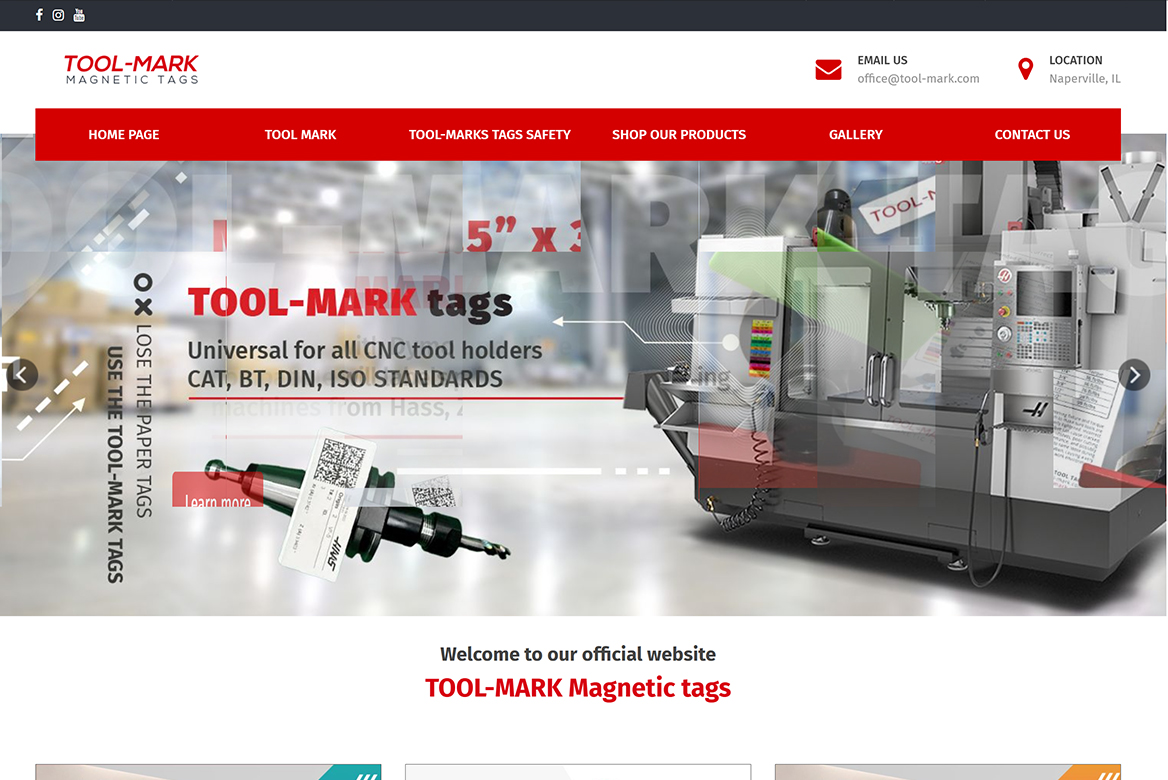1168x780 pixels.
Task: Open the GALLERY menu item
Action: [x=855, y=135]
